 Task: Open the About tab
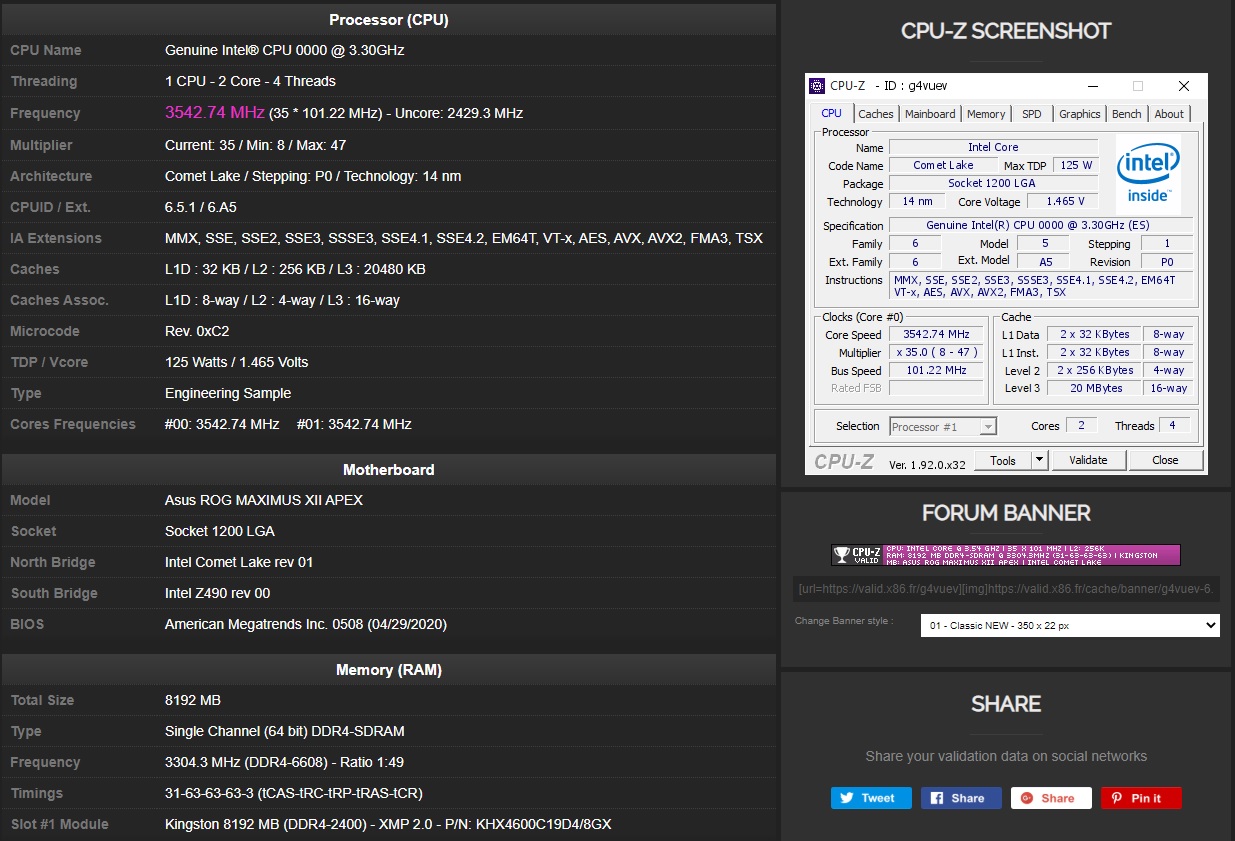click(1169, 114)
